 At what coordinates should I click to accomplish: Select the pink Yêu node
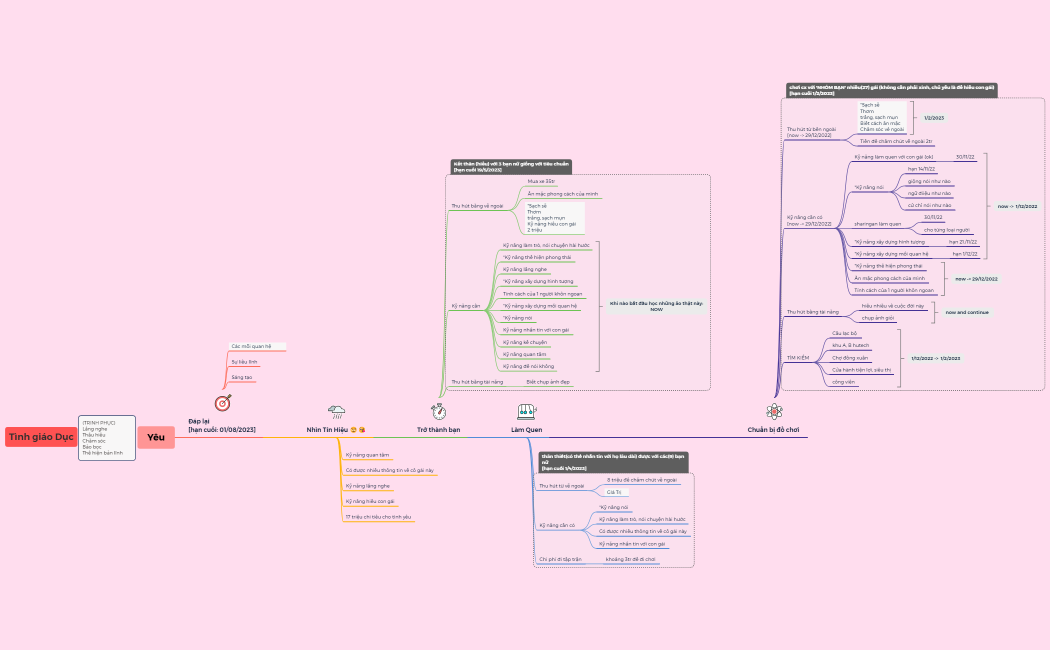(x=156, y=437)
